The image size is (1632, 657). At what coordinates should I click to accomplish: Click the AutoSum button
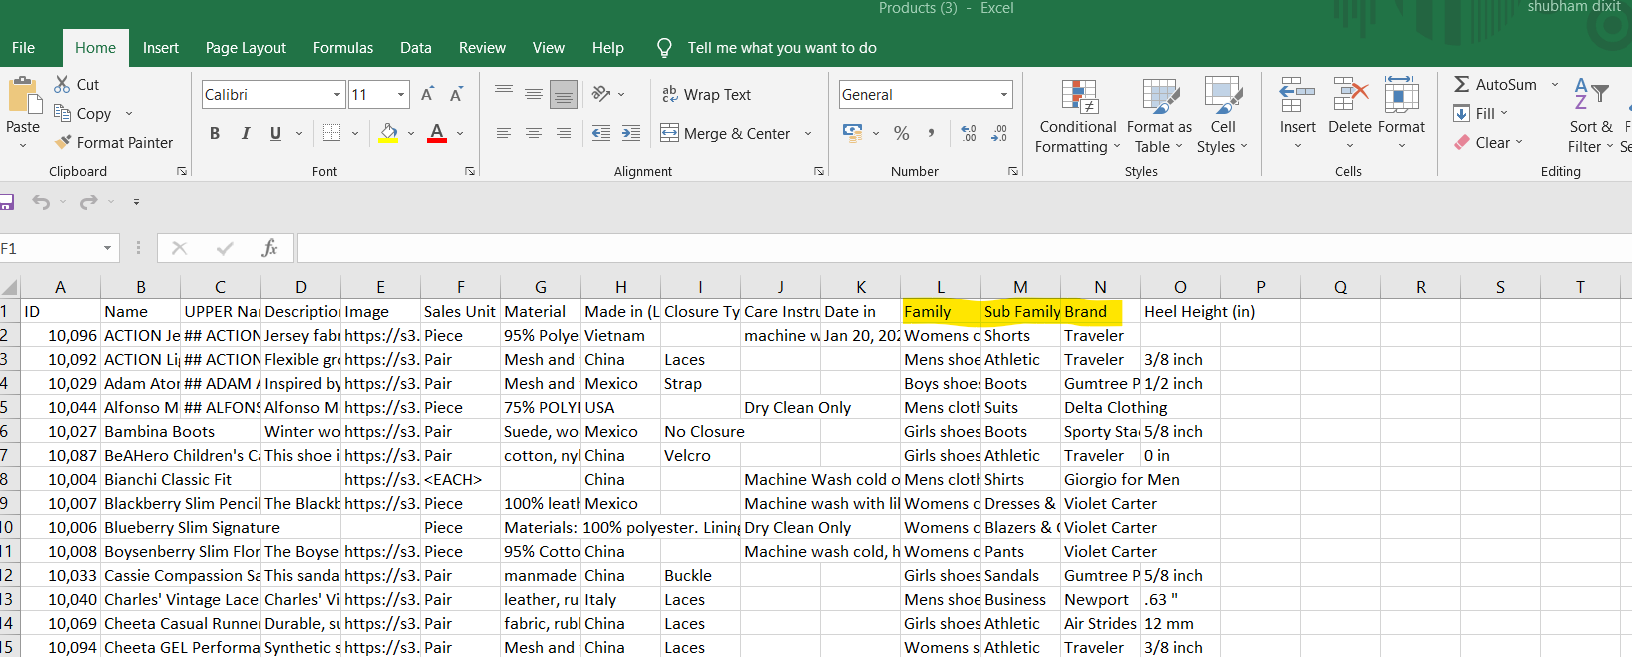(1495, 85)
